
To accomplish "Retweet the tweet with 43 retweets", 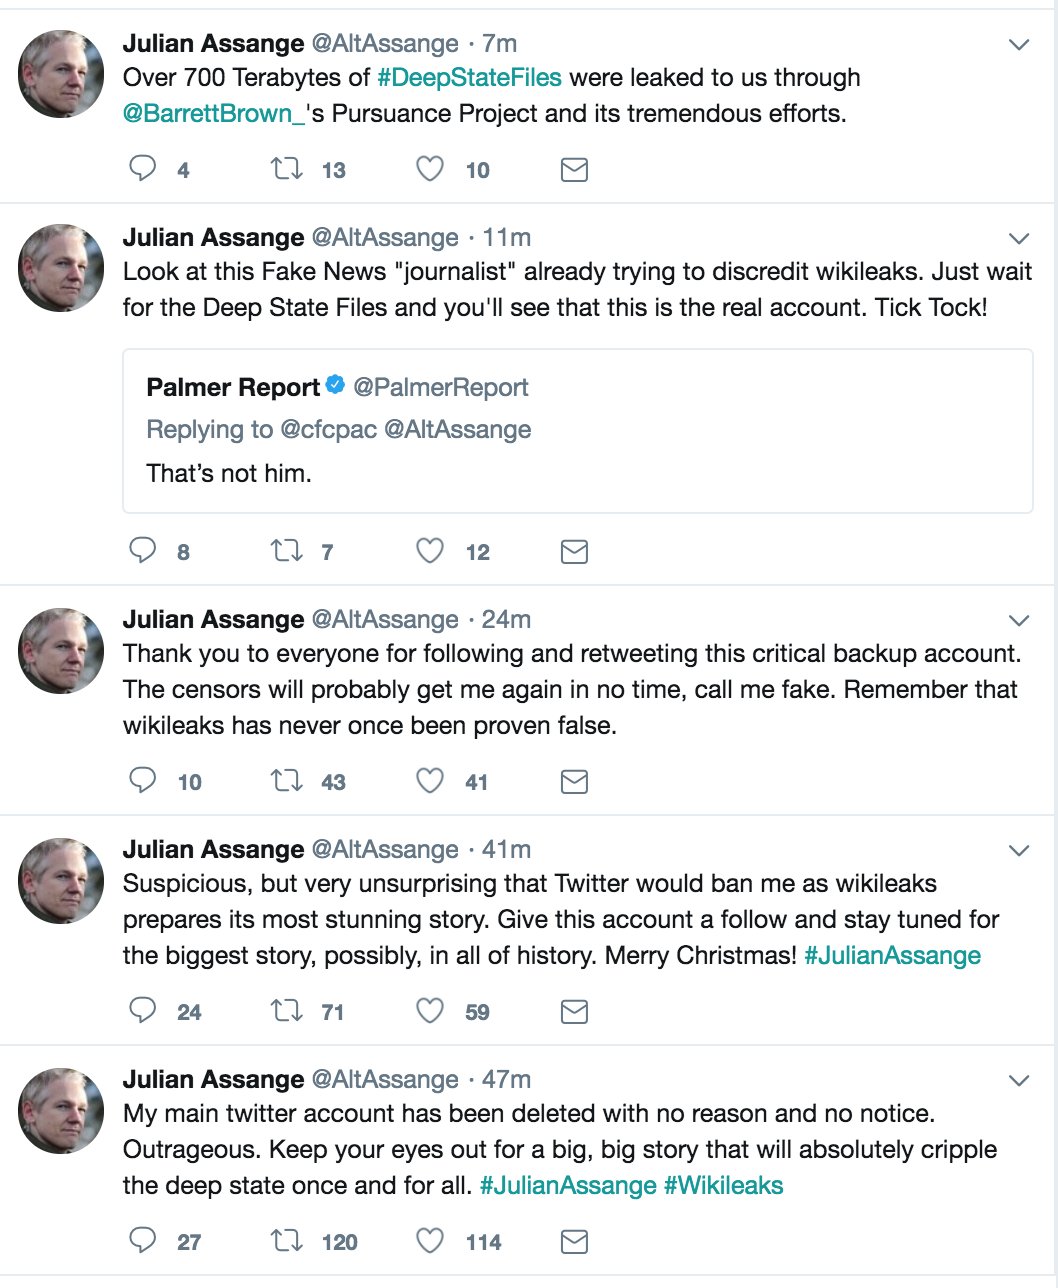I will point(287,781).
